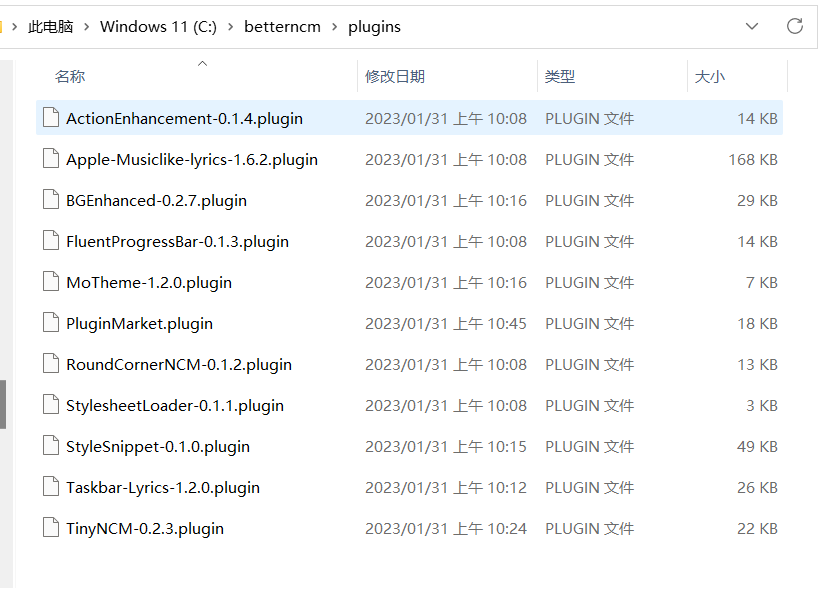Click the file icon of TinyNCM-0.2.3.plugin

click(51, 527)
